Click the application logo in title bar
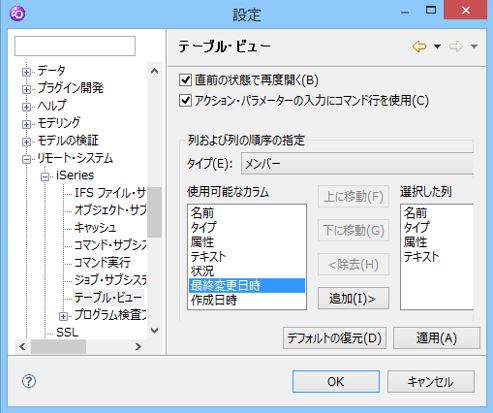The image size is (493, 413). [x=17, y=13]
